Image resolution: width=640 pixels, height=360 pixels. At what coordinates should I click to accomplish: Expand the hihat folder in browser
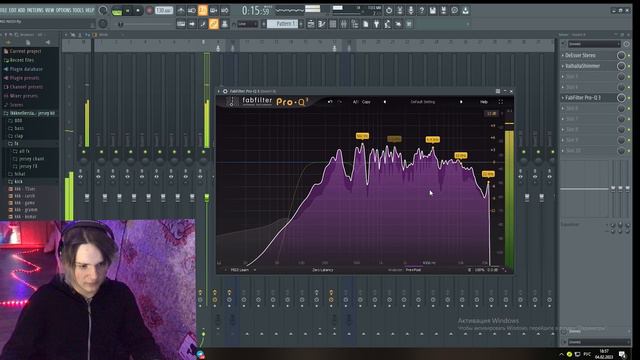tap(20, 174)
